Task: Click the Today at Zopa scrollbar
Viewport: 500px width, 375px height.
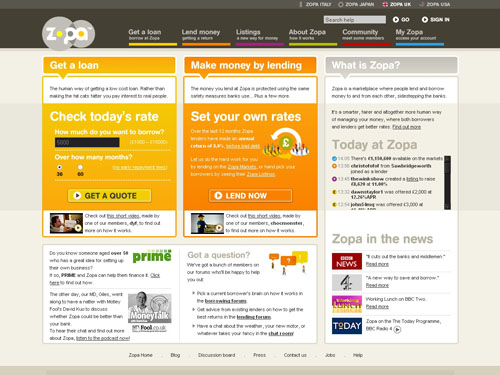Action: [447, 183]
